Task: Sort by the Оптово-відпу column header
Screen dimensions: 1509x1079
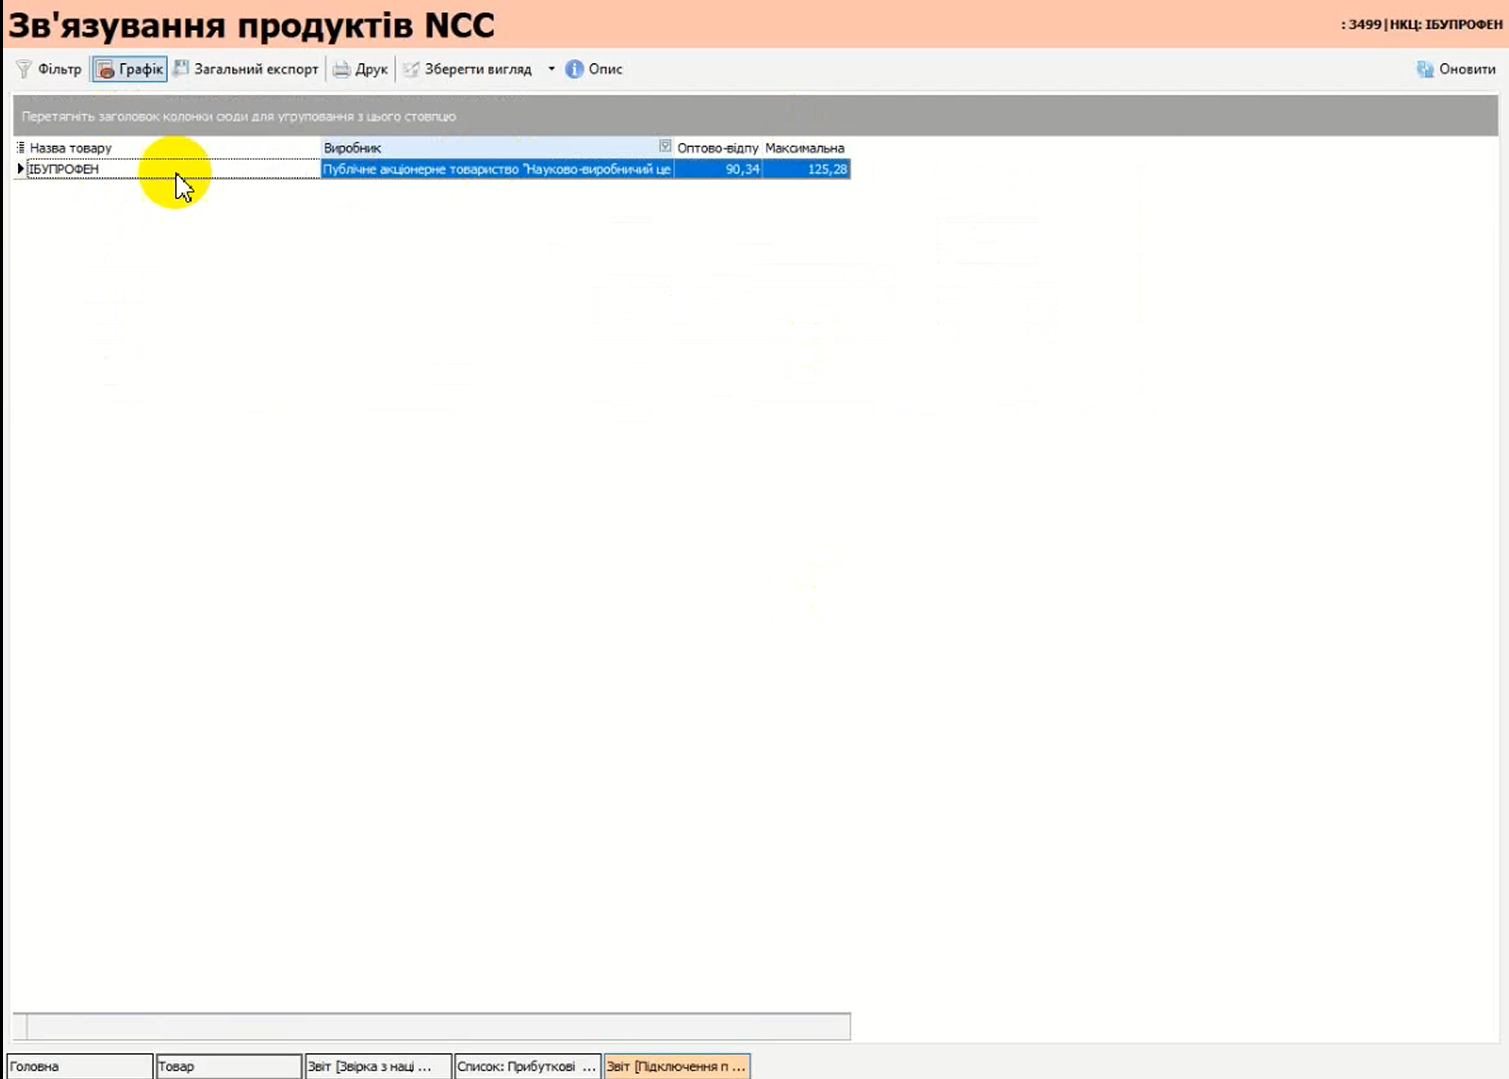Action: point(717,148)
